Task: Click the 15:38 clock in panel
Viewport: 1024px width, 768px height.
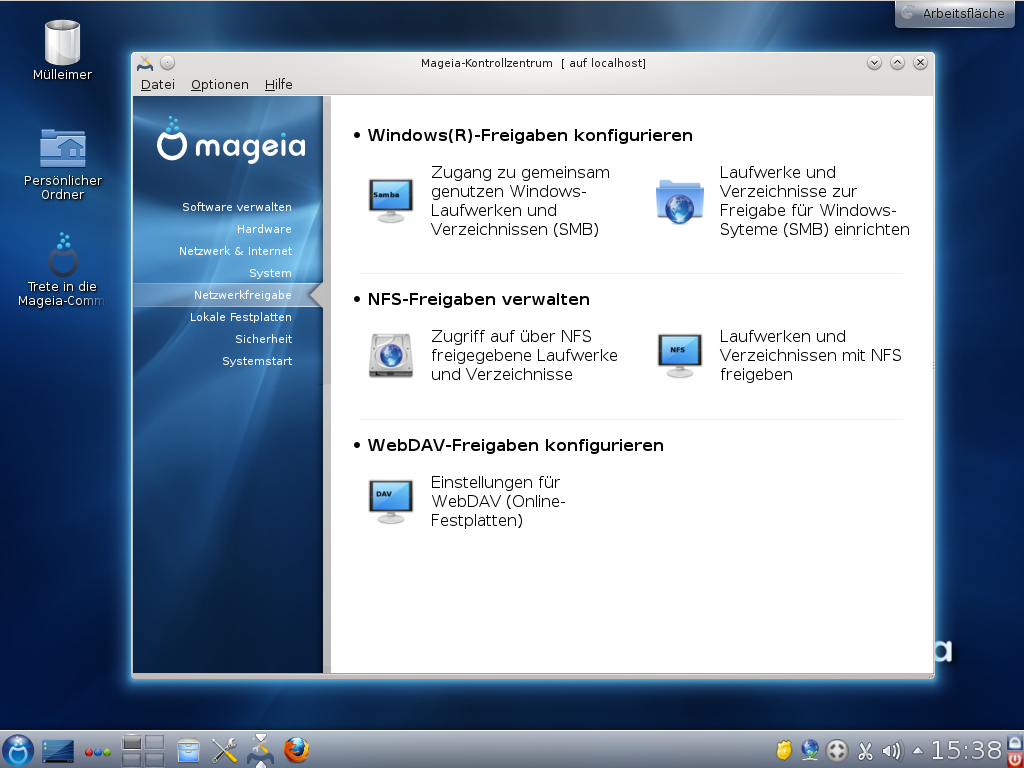Action: (967, 750)
